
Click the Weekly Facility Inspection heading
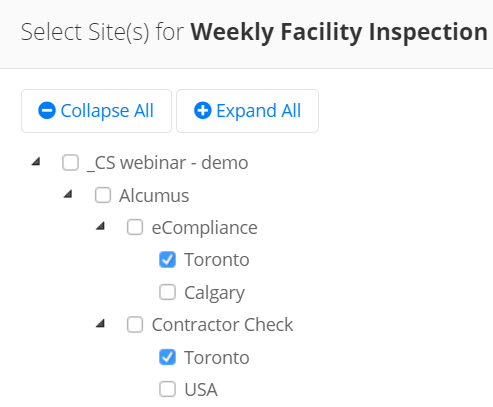(x=339, y=32)
